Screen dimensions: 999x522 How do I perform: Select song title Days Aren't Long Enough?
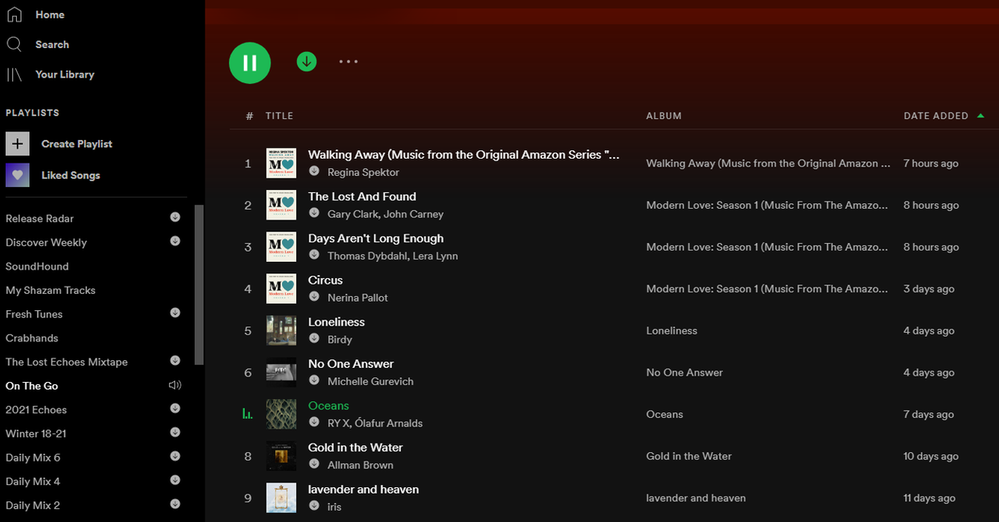[376, 238]
